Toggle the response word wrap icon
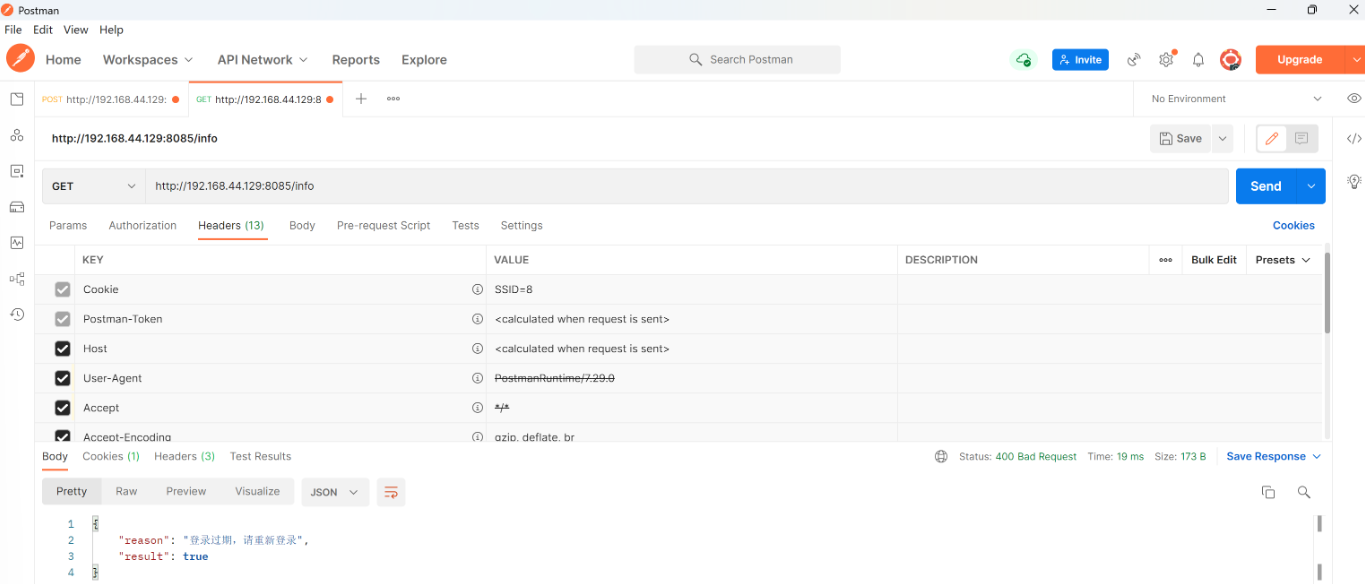Image resolution: width=1365 pixels, height=584 pixels. 391,492
